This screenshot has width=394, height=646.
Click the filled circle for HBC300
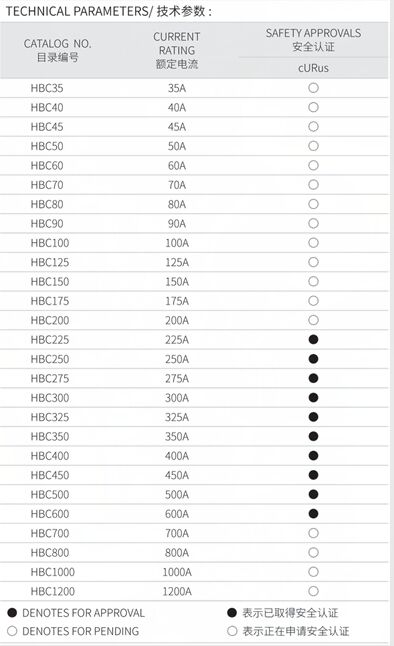313,398
